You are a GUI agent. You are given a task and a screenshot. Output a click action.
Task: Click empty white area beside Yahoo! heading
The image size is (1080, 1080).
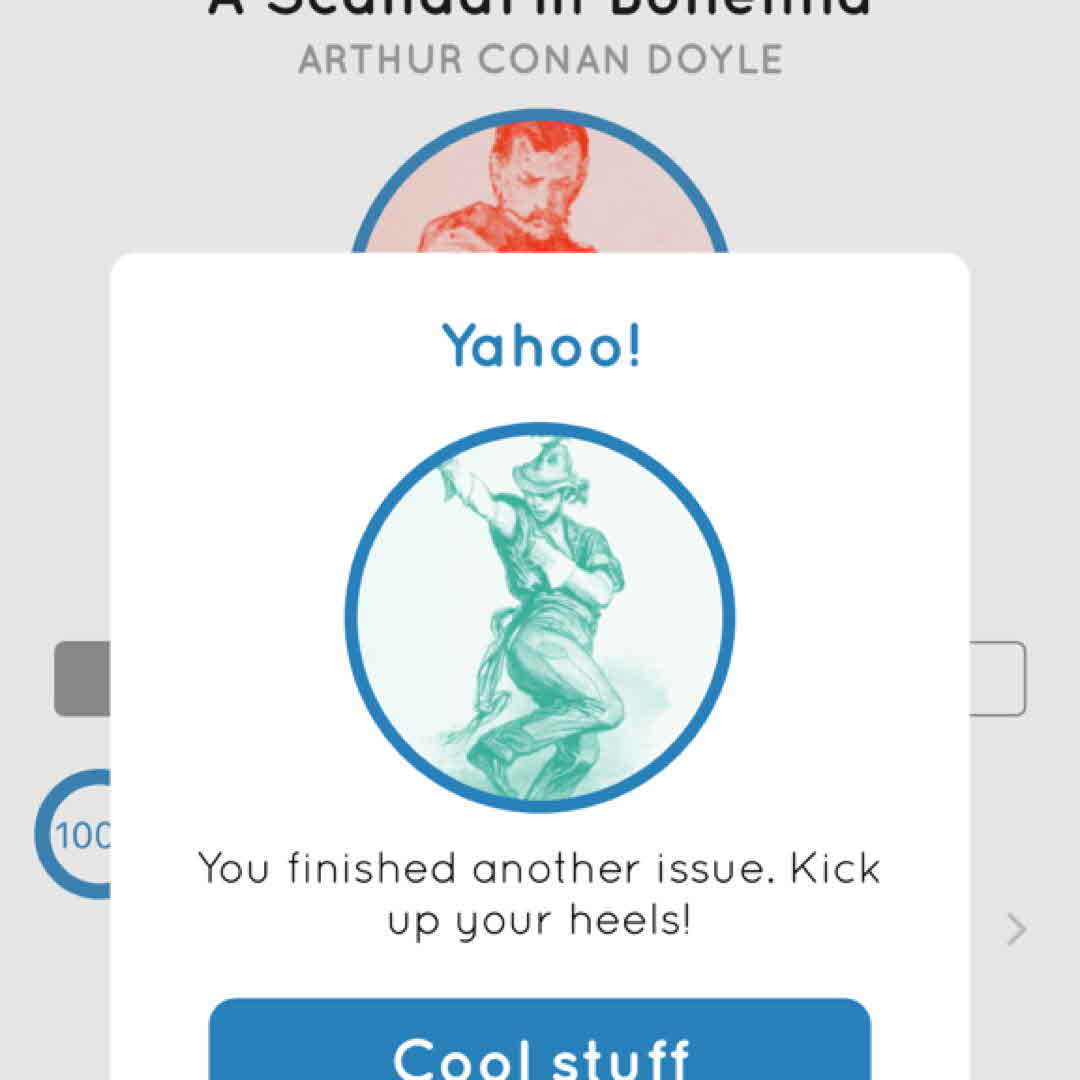800,346
